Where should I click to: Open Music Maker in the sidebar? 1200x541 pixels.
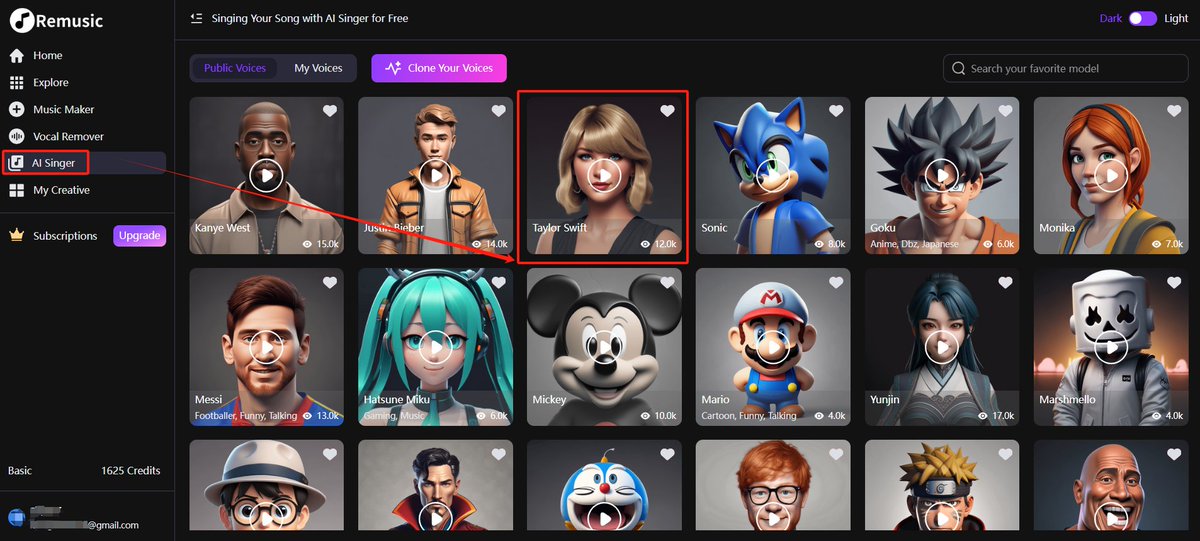coord(63,110)
